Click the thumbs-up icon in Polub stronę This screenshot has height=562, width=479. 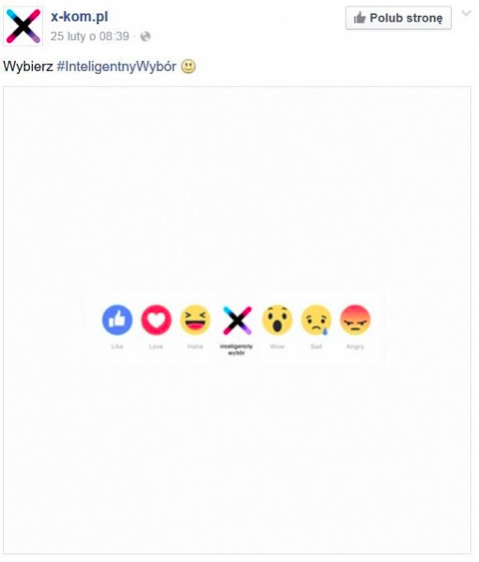360,18
